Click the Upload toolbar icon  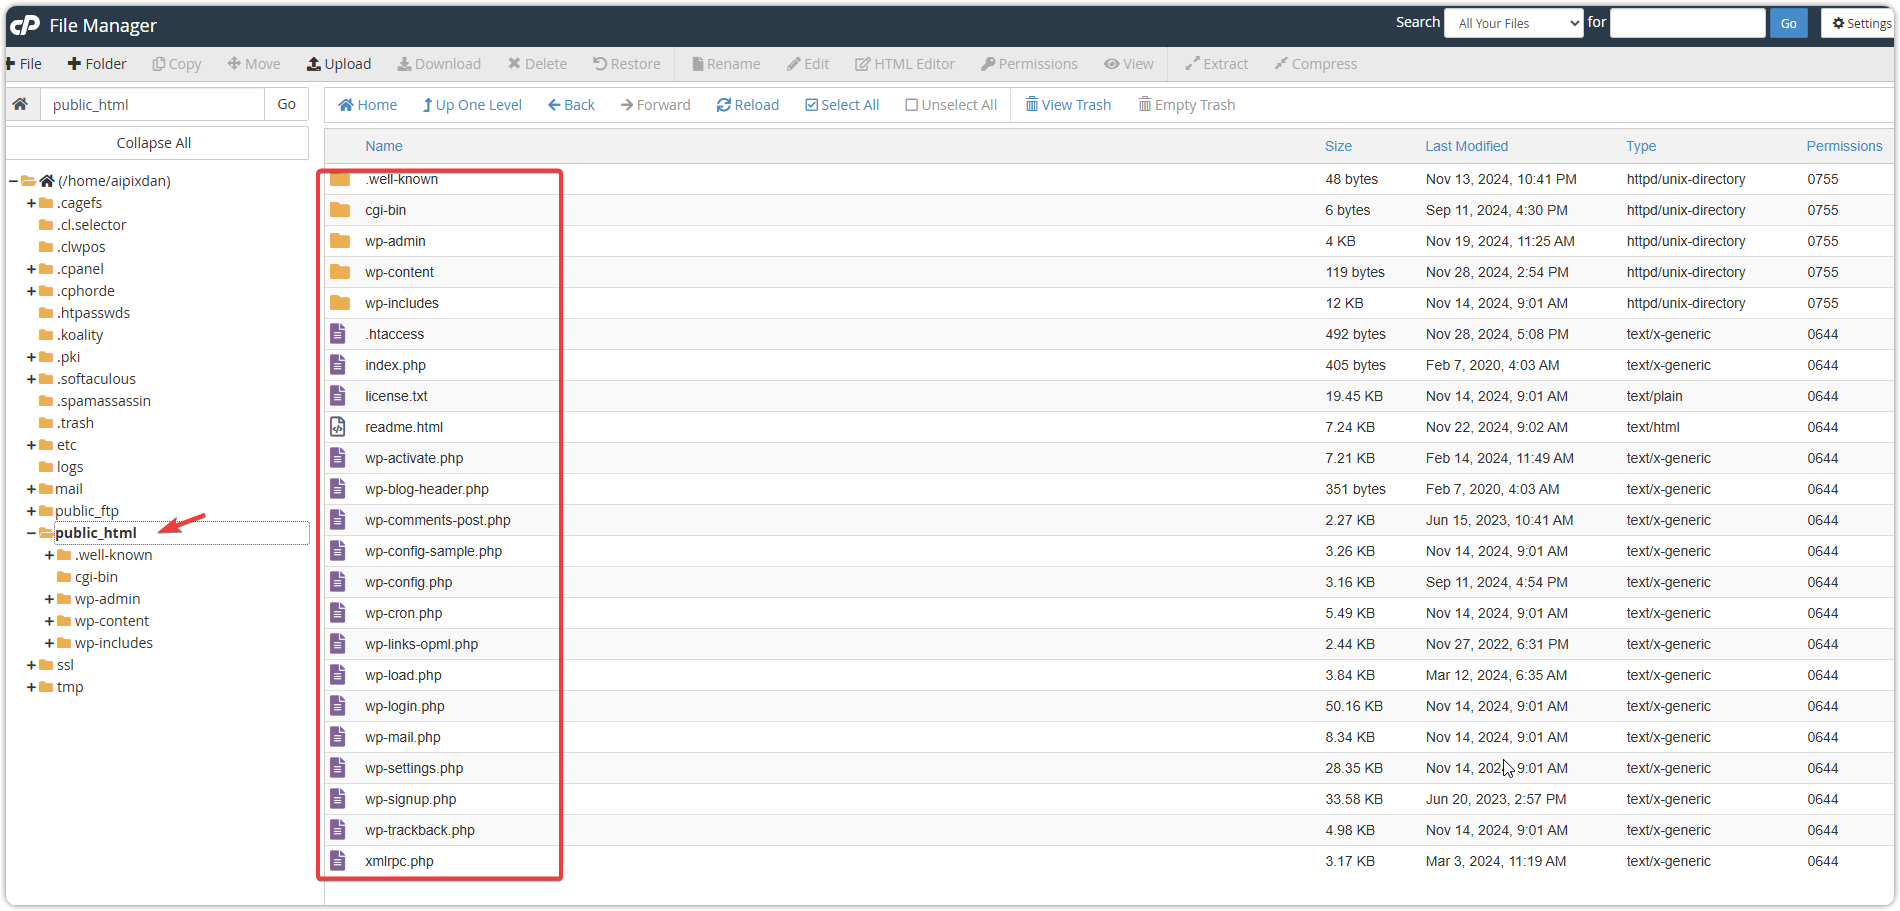[x=314, y=64]
